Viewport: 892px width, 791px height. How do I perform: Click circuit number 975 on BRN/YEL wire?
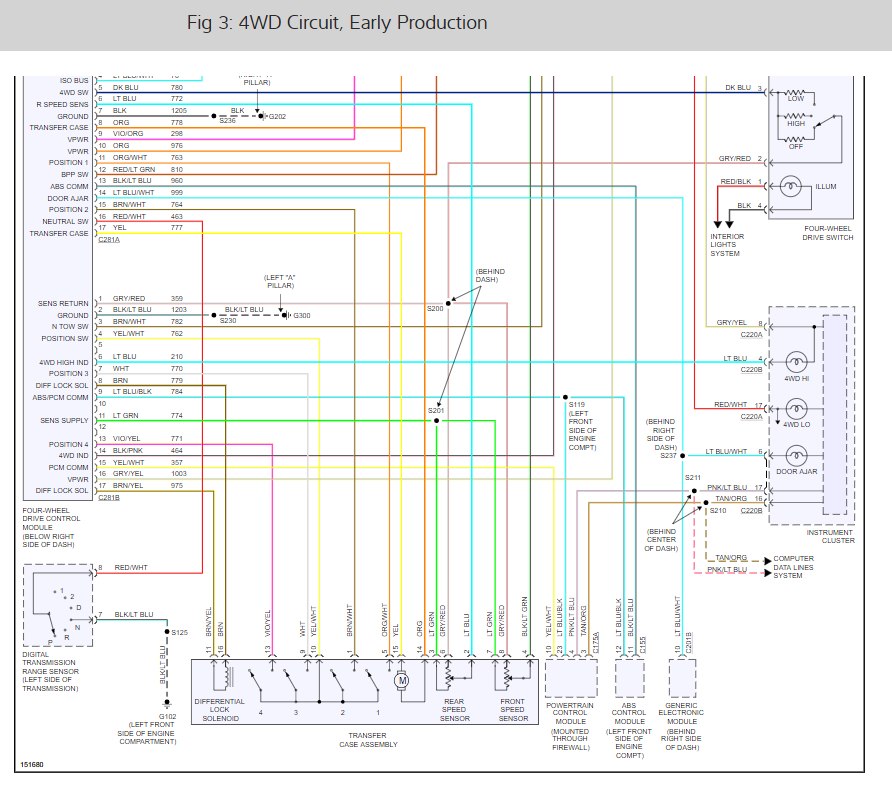pyautogui.click(x=176, y=485)
